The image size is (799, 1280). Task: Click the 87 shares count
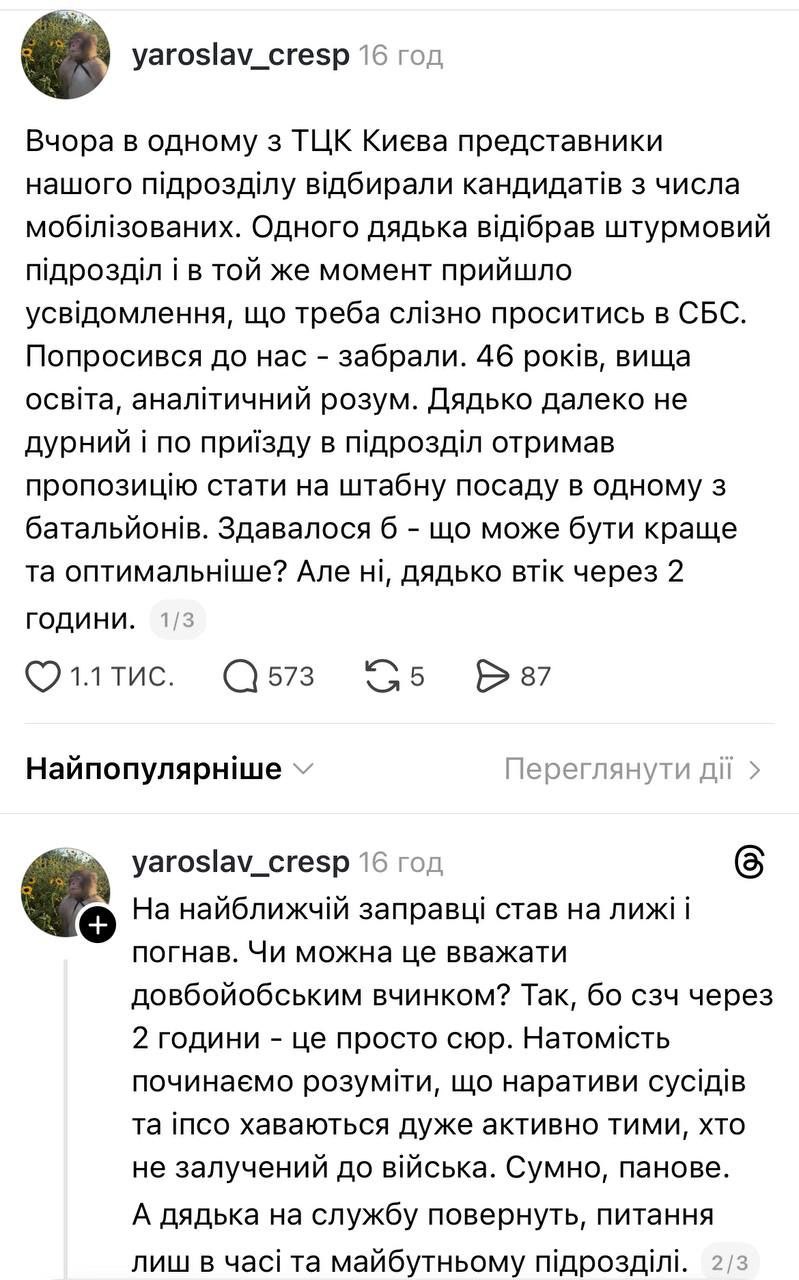pyautogui.click(x=536, y=677)
